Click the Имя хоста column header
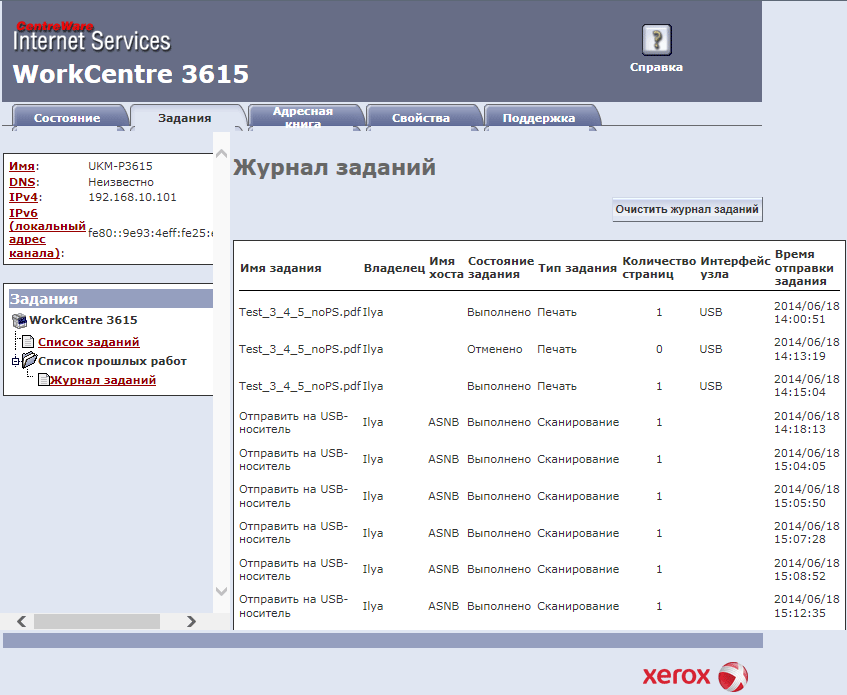Screen dimensions: 847x695 (446, 267)
